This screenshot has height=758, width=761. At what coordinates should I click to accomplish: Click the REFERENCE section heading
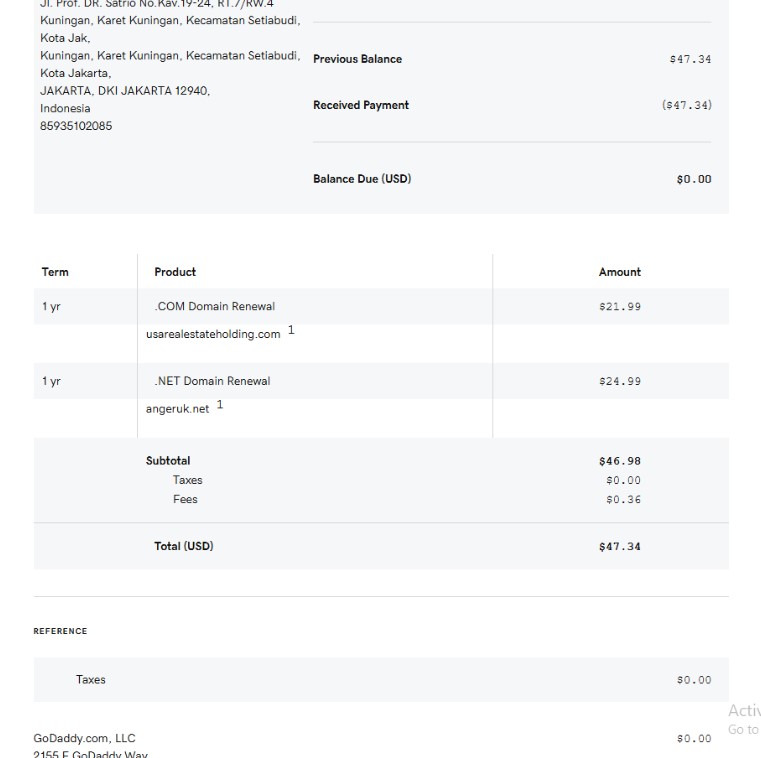click(60, 631)
